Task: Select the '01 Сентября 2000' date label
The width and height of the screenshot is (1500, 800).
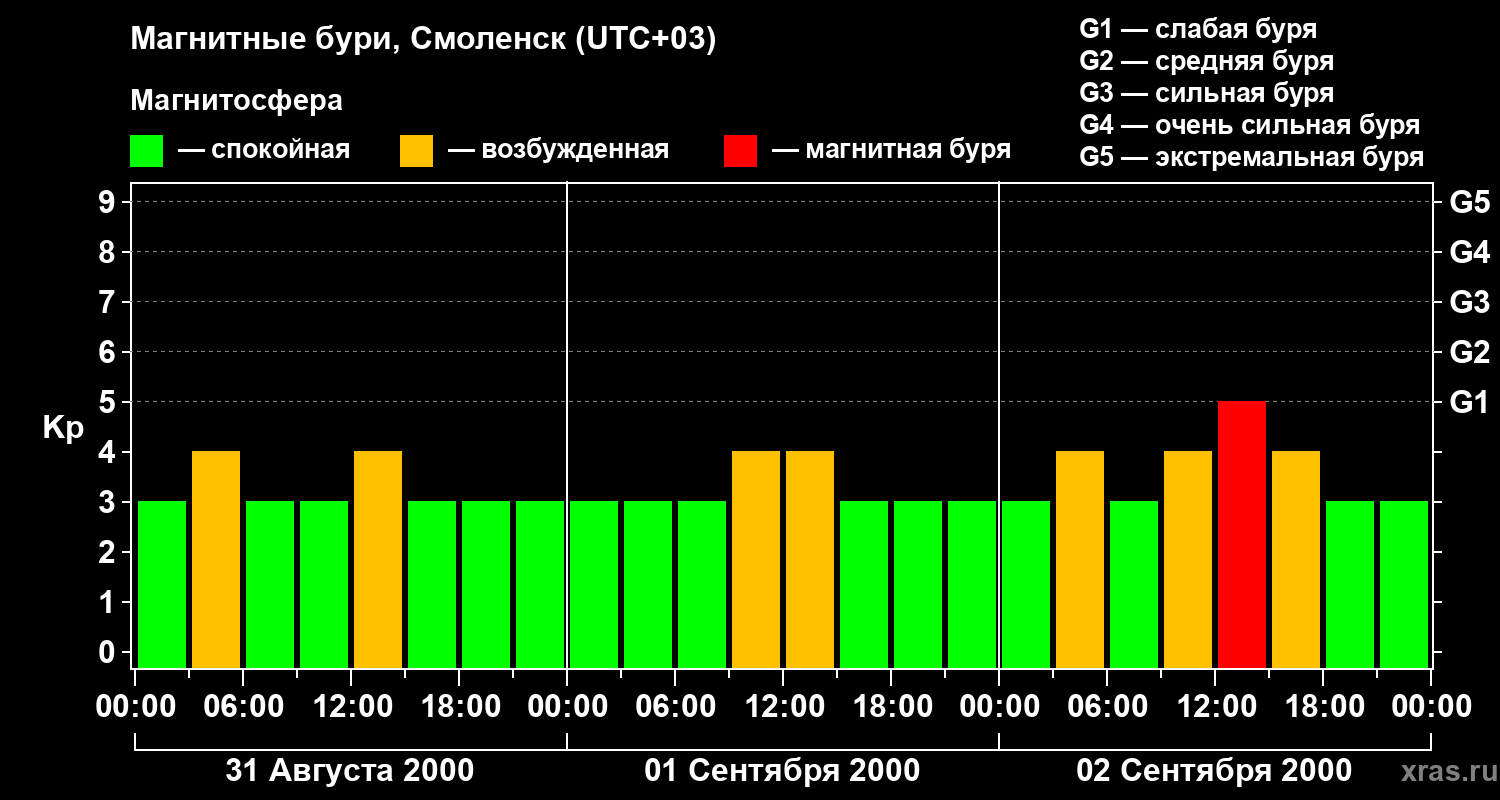Action: (x=782, y=771)
